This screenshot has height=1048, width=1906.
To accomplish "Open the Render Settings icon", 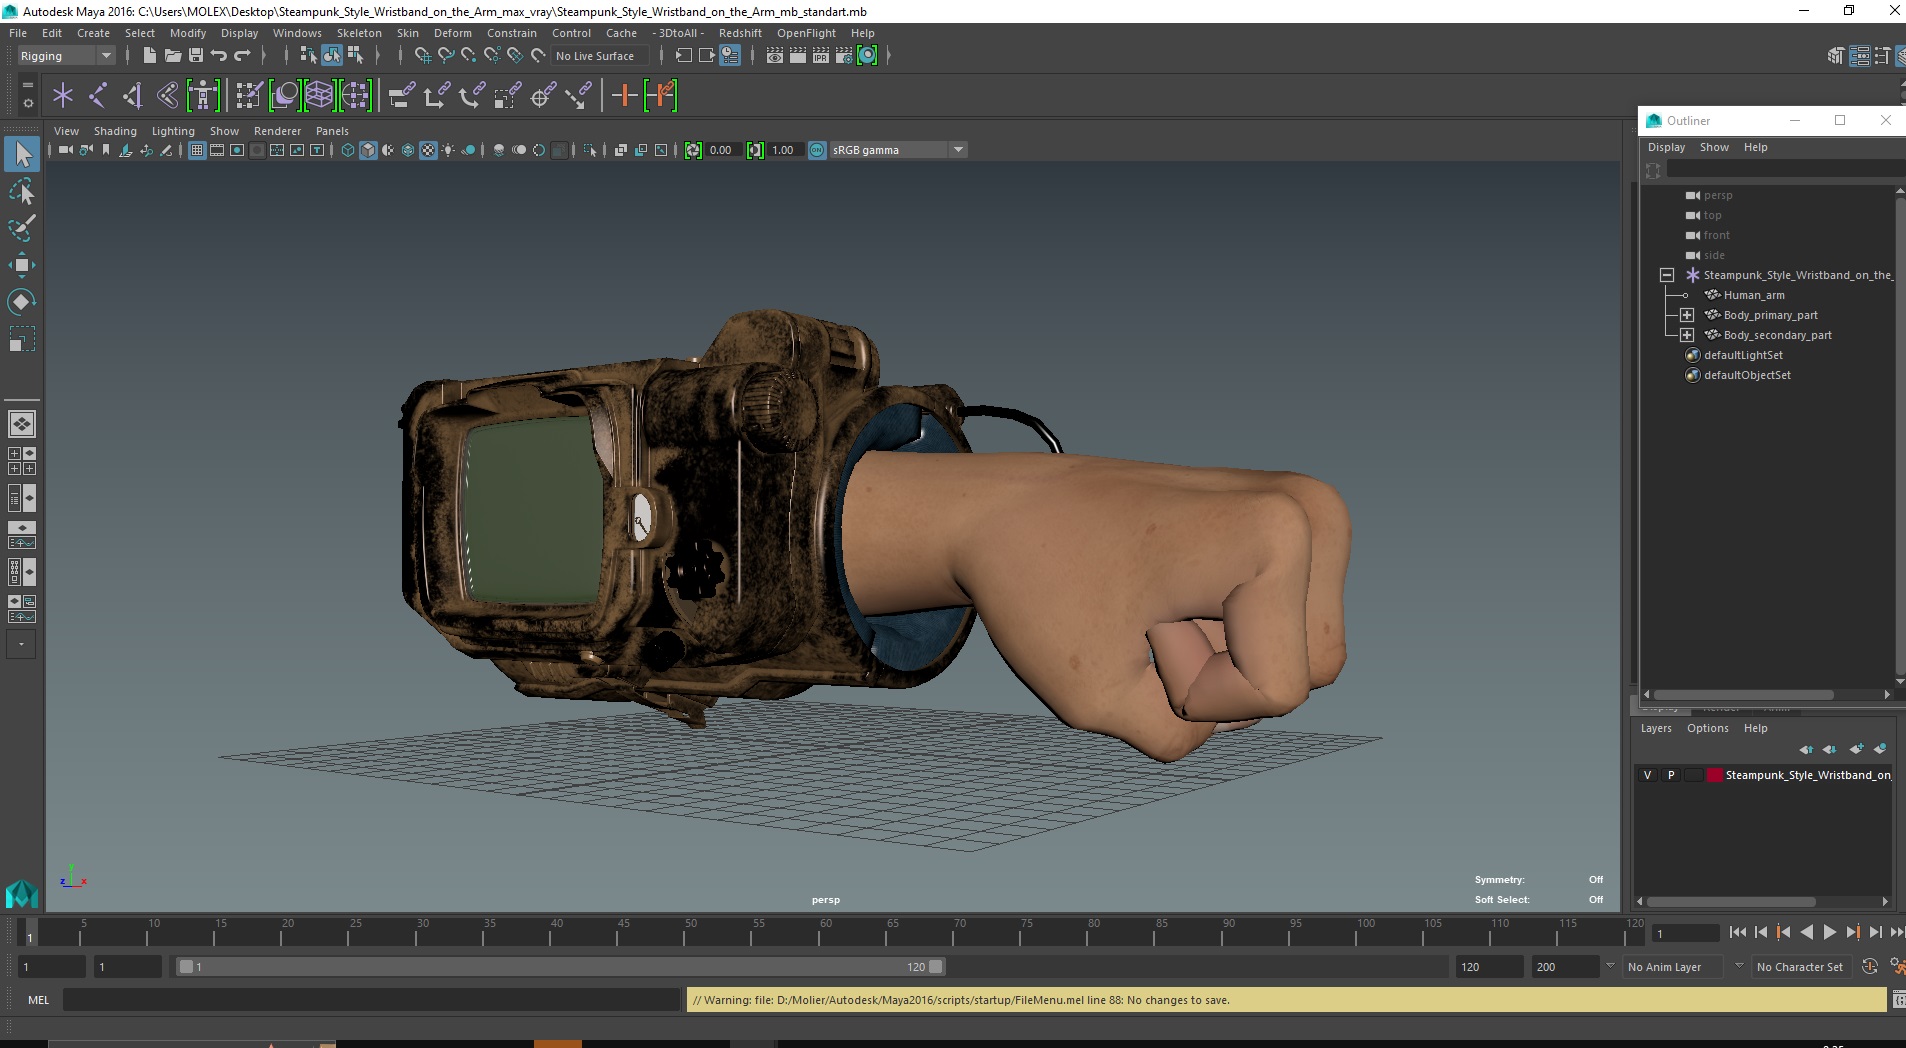I will click(x=844, y=56).
